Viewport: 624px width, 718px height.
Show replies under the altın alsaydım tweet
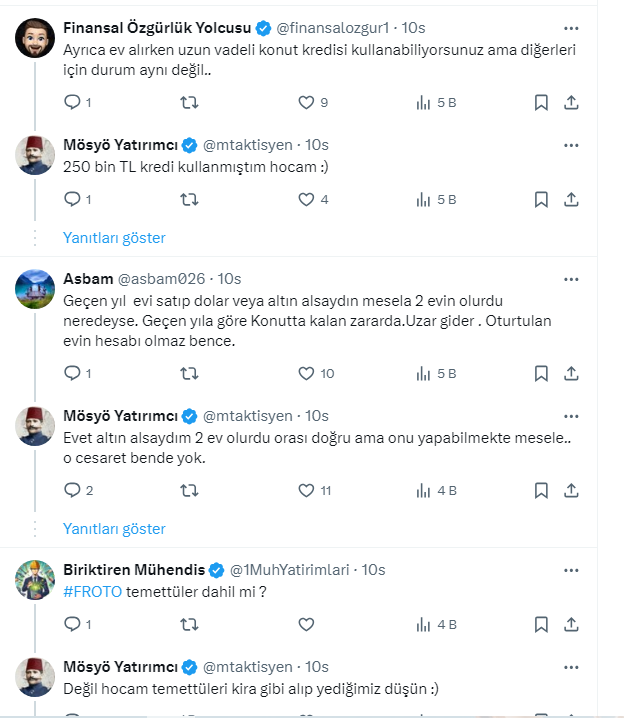(x=114, y=528)
